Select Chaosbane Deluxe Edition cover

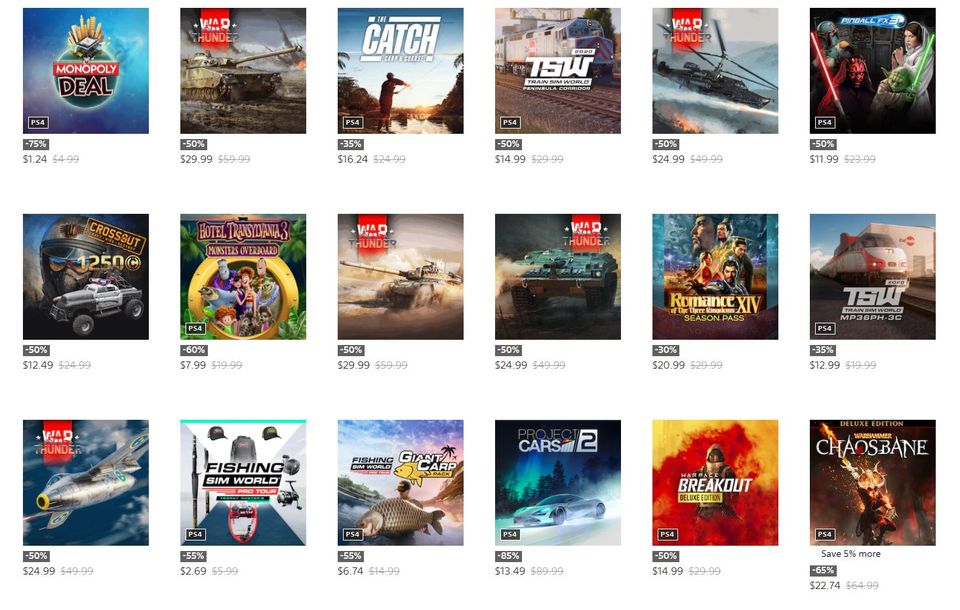click(872, 483)
